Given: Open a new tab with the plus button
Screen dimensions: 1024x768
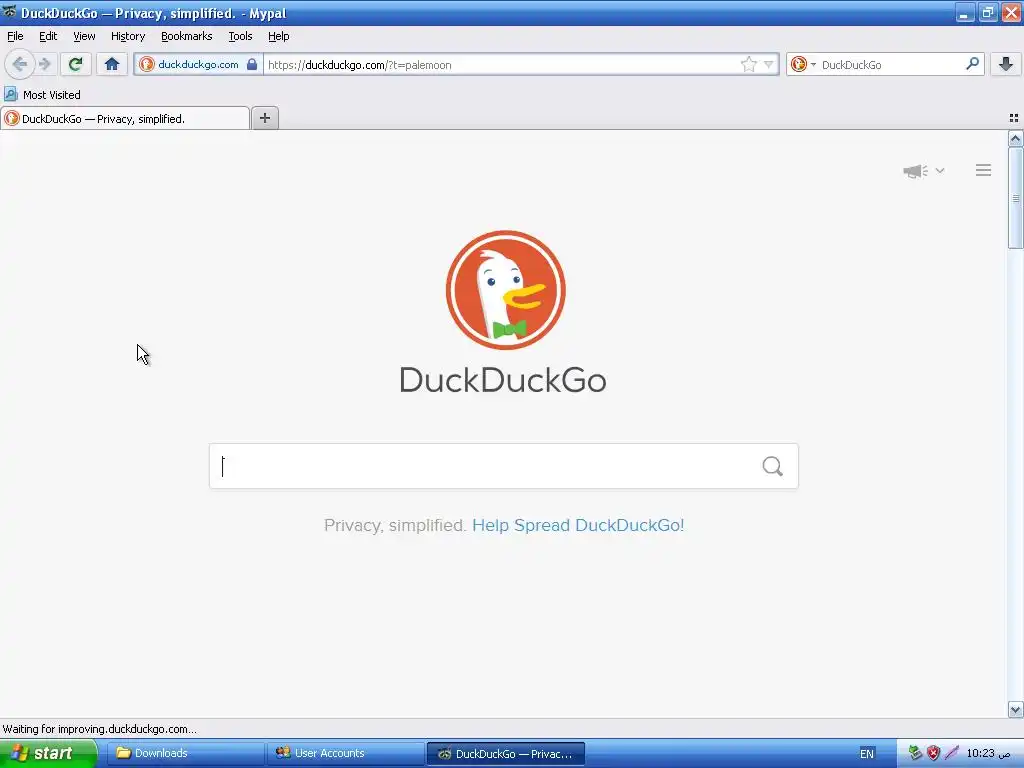Looking at the screenshot, I should coord(264,118).
